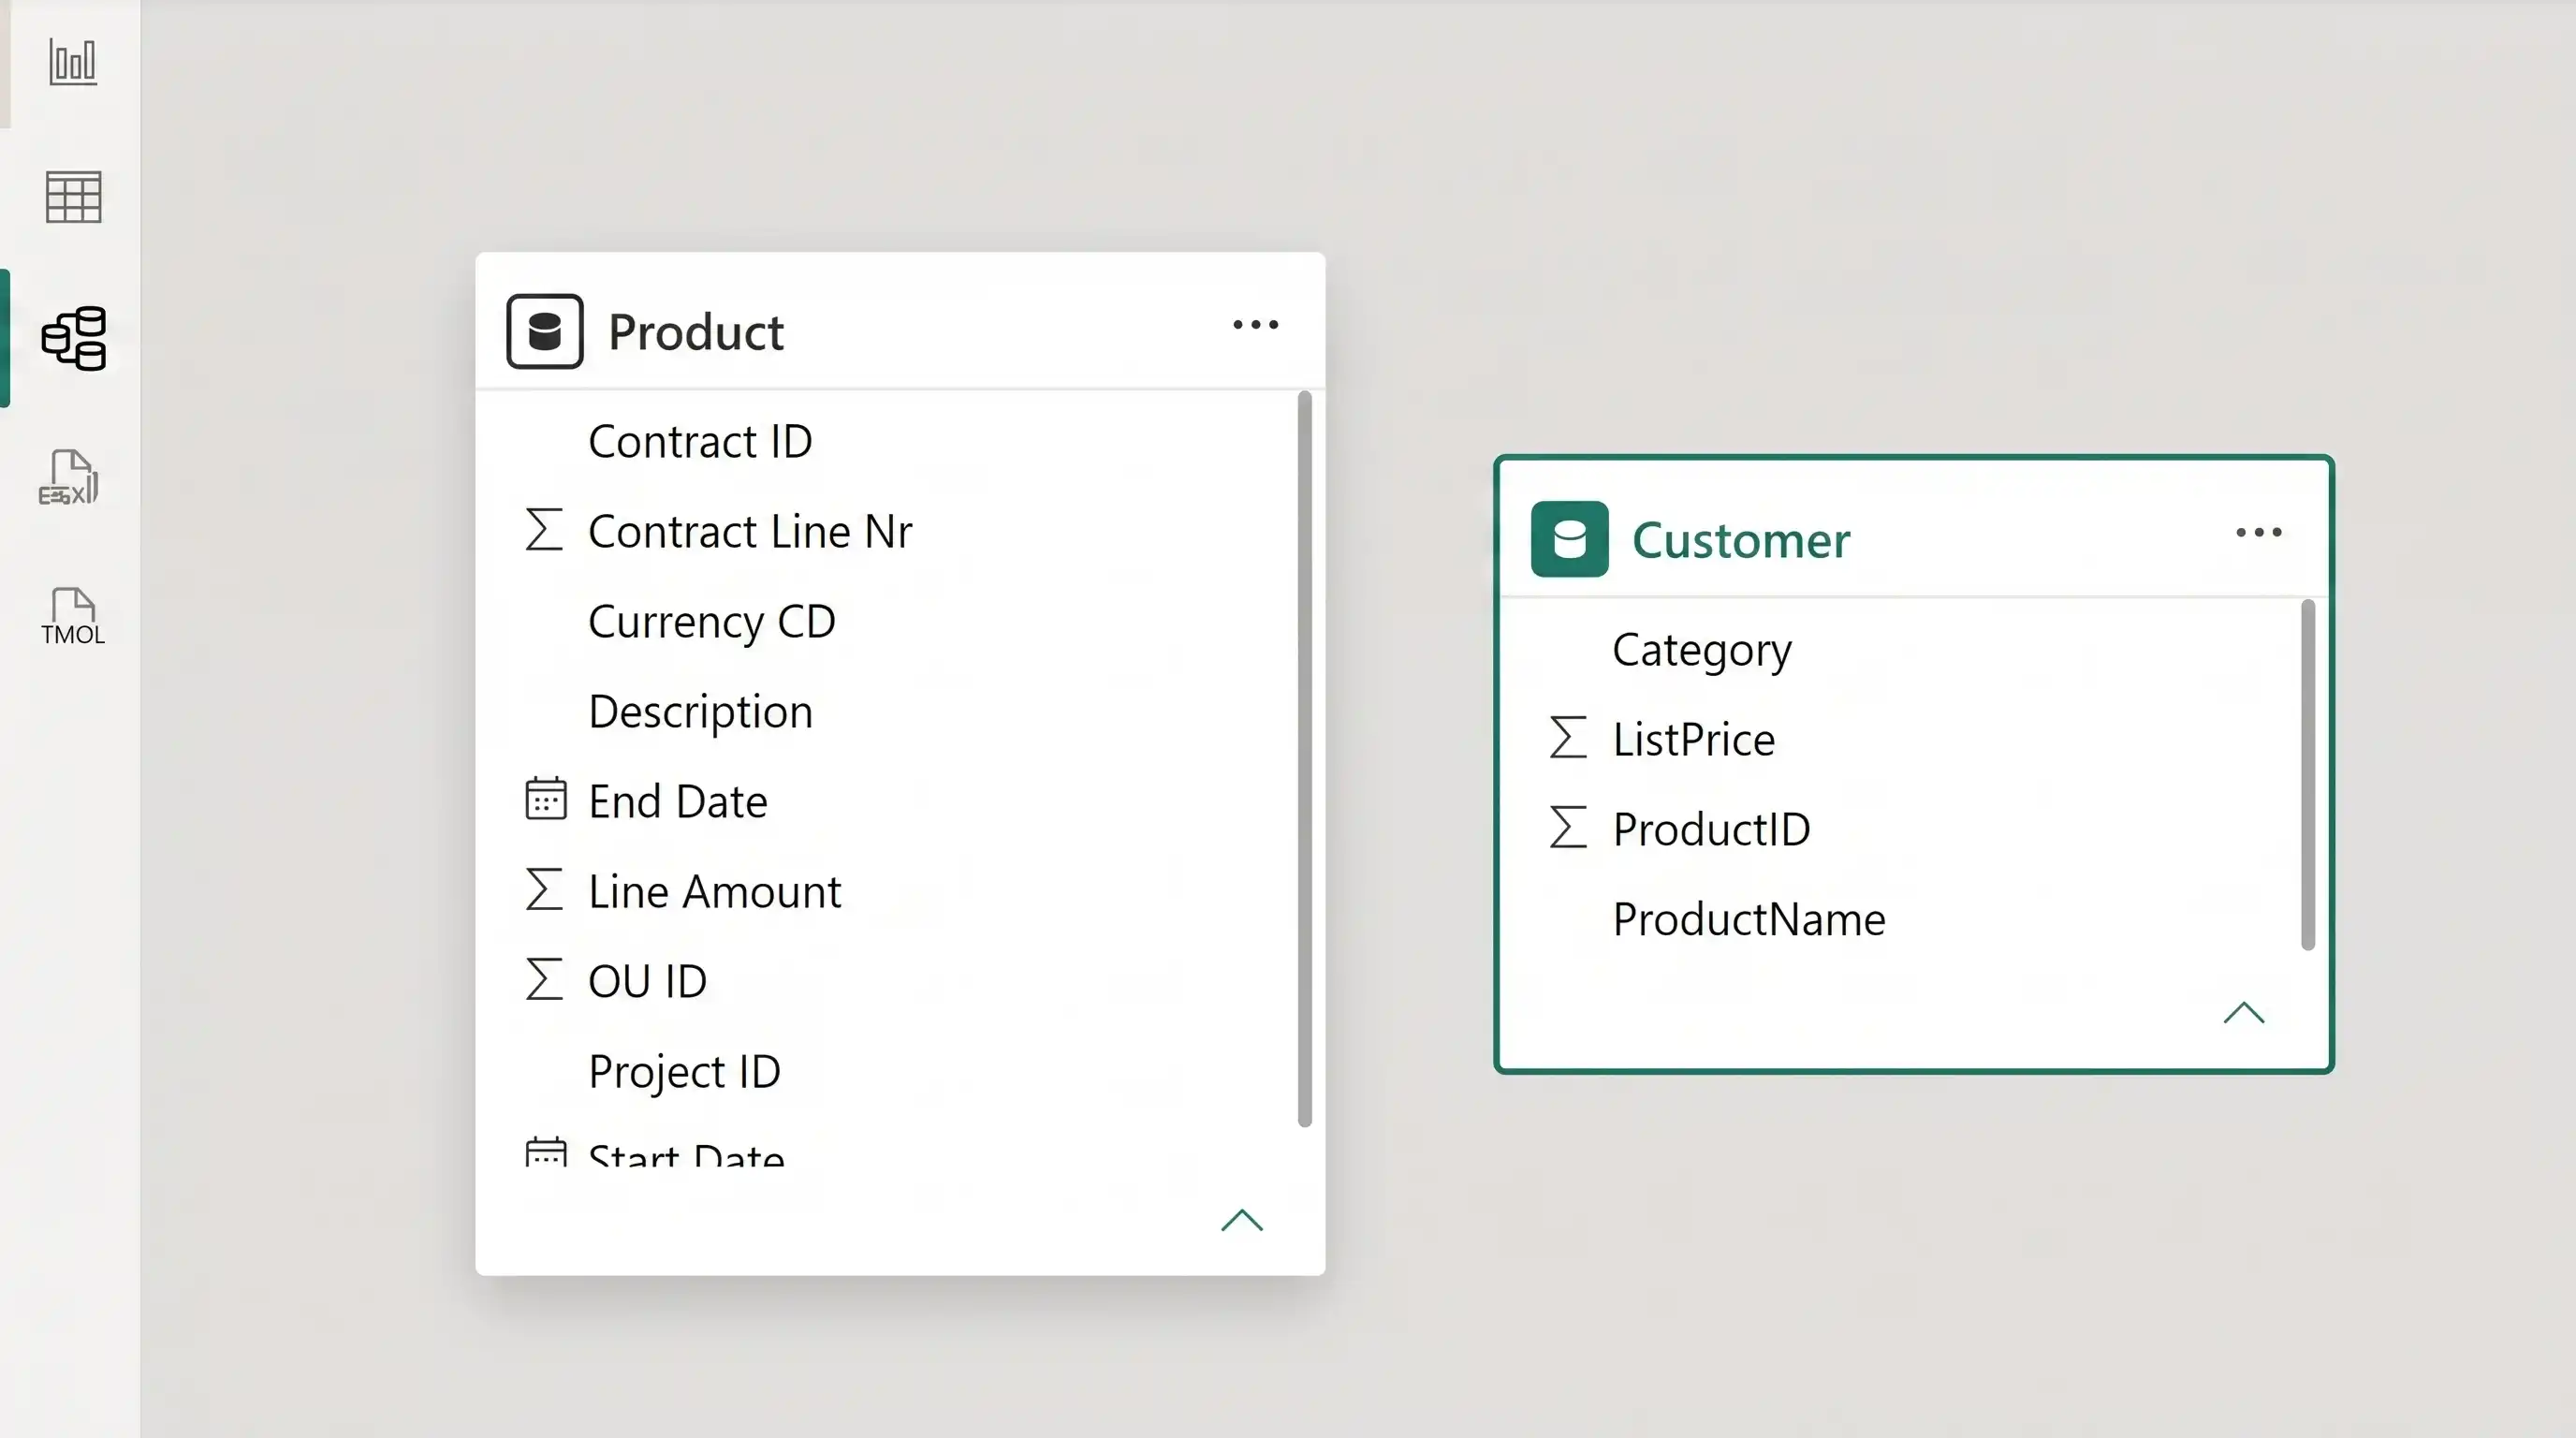Open TMDL view icon
The image size is (2576, 1438).
point(72,616)
